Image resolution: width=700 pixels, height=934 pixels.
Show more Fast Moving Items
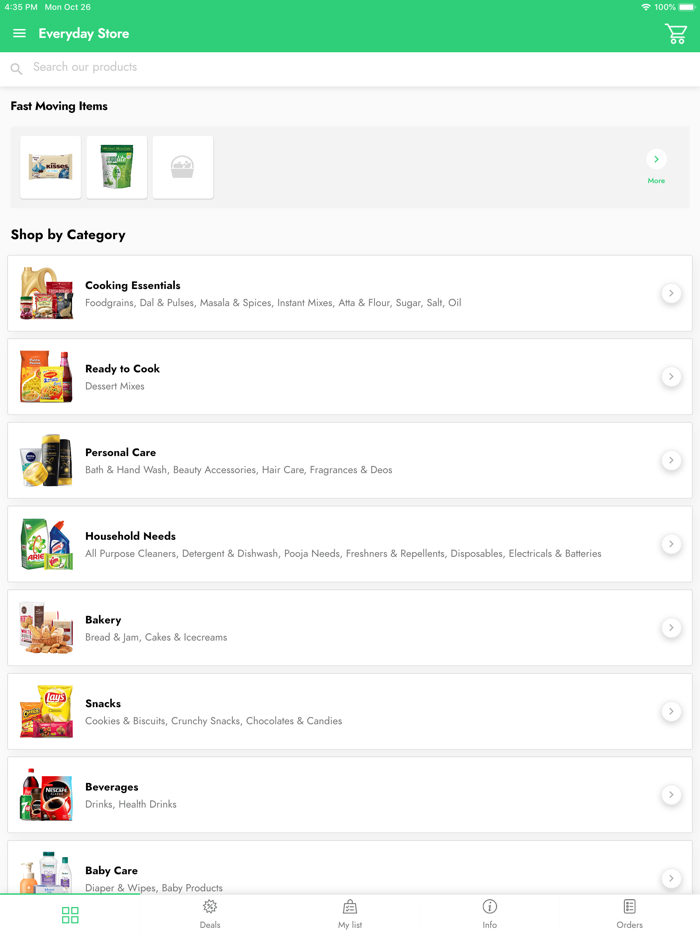click(x=656, y=160)
